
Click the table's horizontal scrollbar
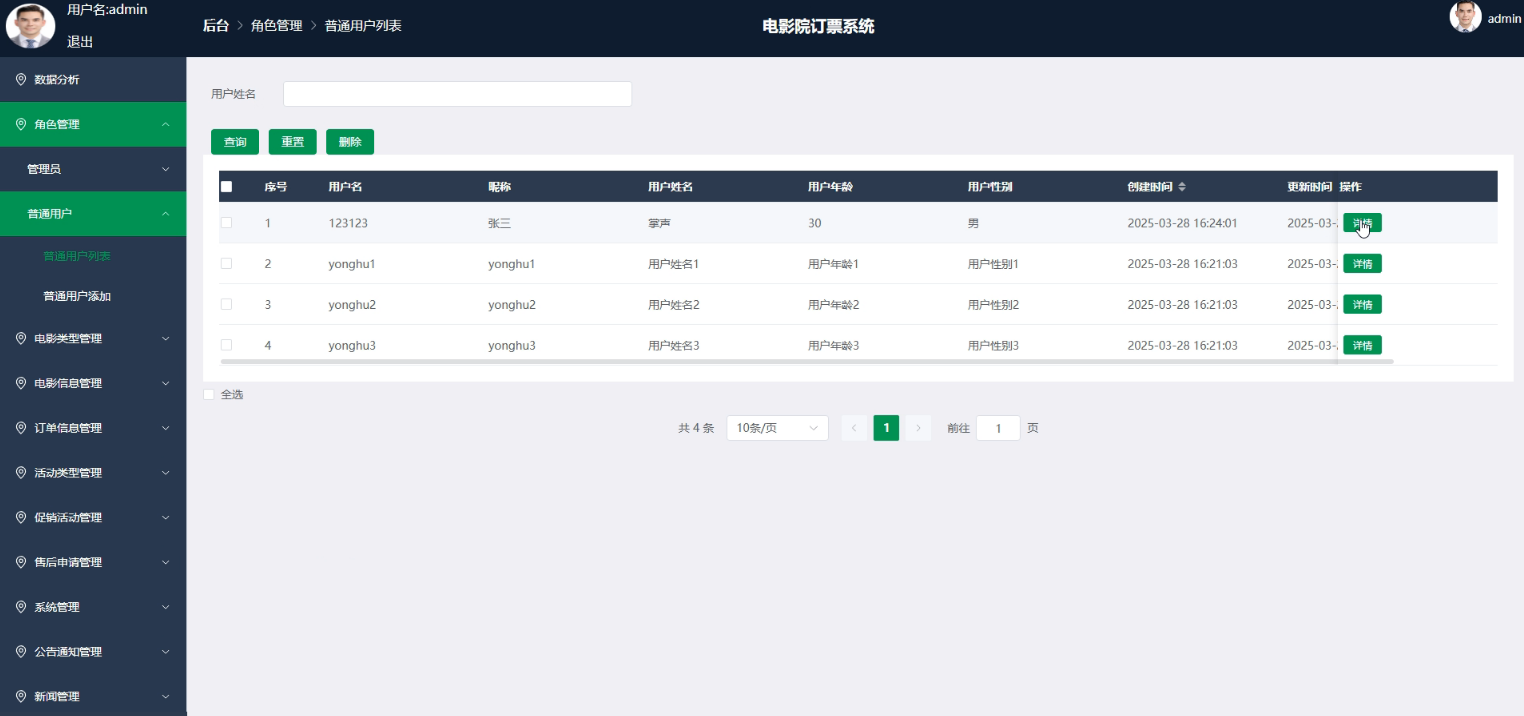click(x=807, y=361)
